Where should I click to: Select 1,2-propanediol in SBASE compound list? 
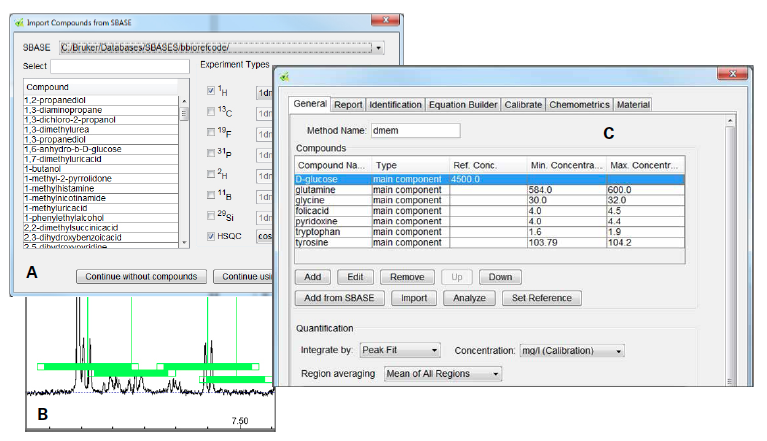click(x=101, y=100)
